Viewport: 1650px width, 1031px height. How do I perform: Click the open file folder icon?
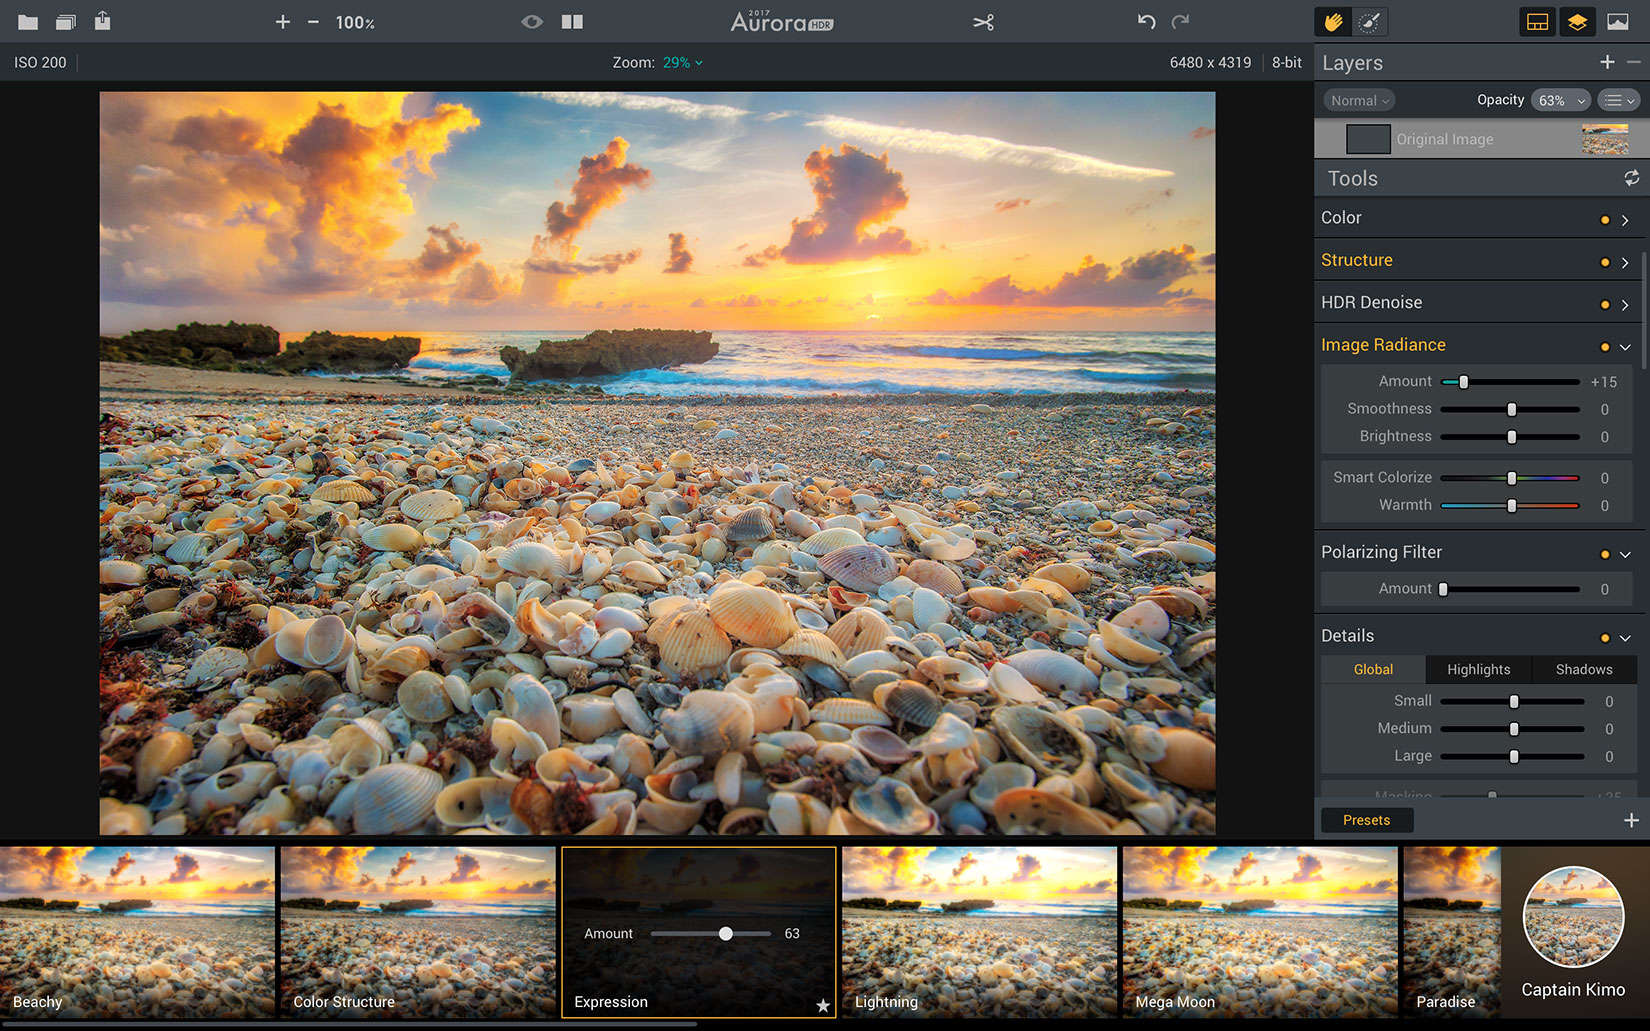[x=28, y=22]
